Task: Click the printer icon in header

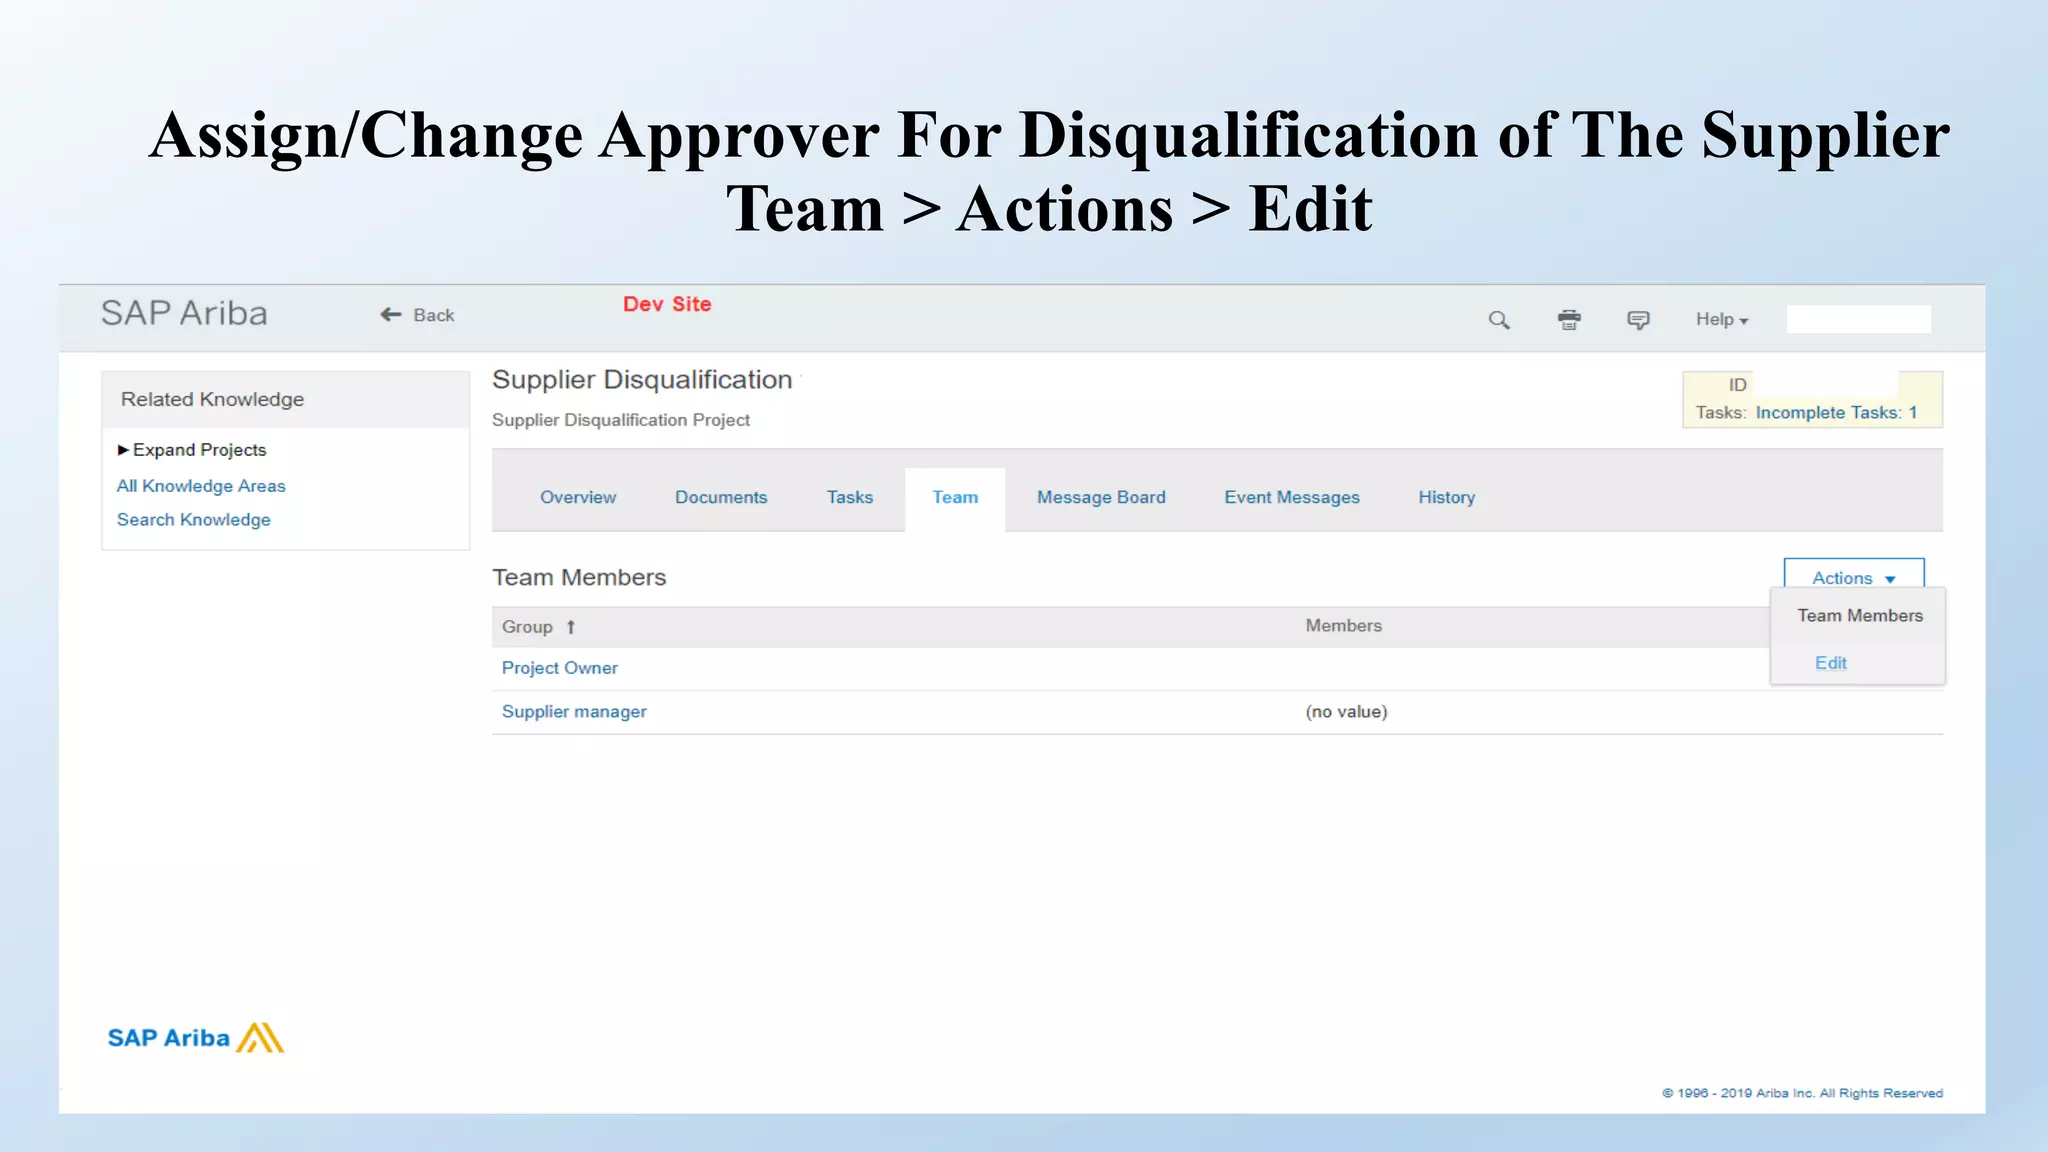Action: pyautogui.click(x=1569, y=320)
